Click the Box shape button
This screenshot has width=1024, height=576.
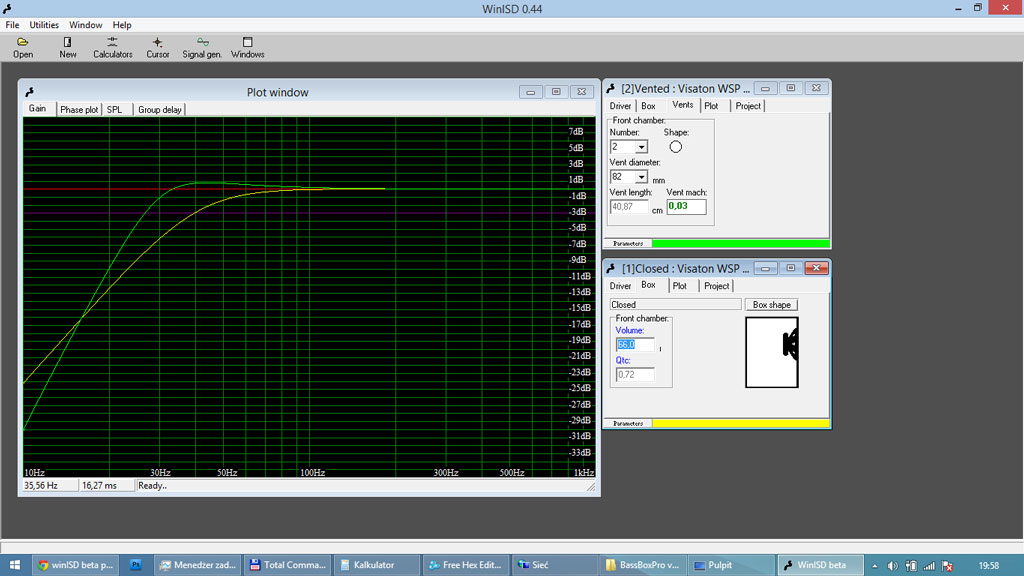click(x=771, y=305)
